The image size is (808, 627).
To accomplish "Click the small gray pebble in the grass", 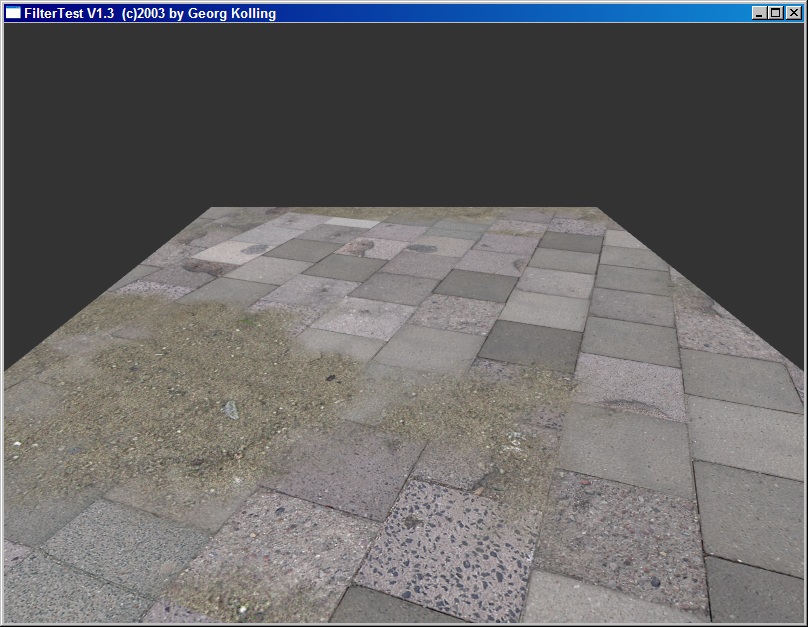I will point(231,408).
